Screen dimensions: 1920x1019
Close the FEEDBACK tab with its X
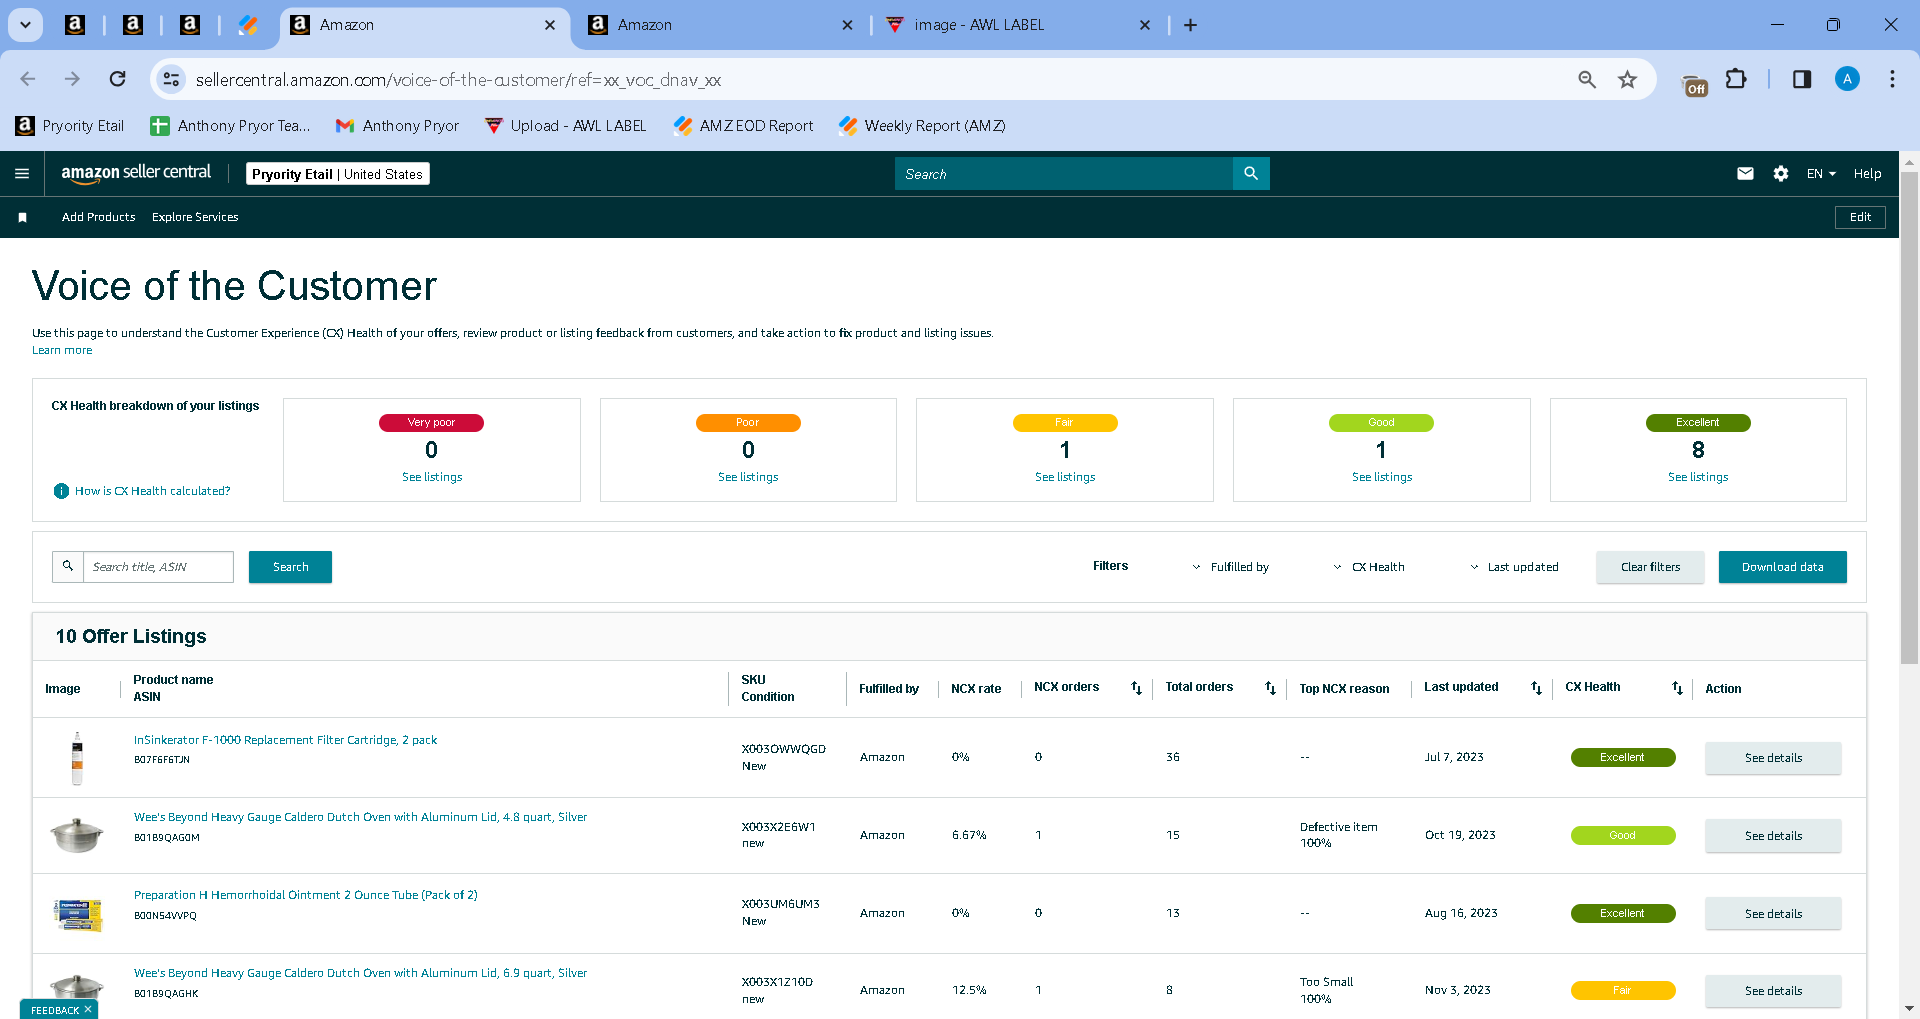[88, 1009]
